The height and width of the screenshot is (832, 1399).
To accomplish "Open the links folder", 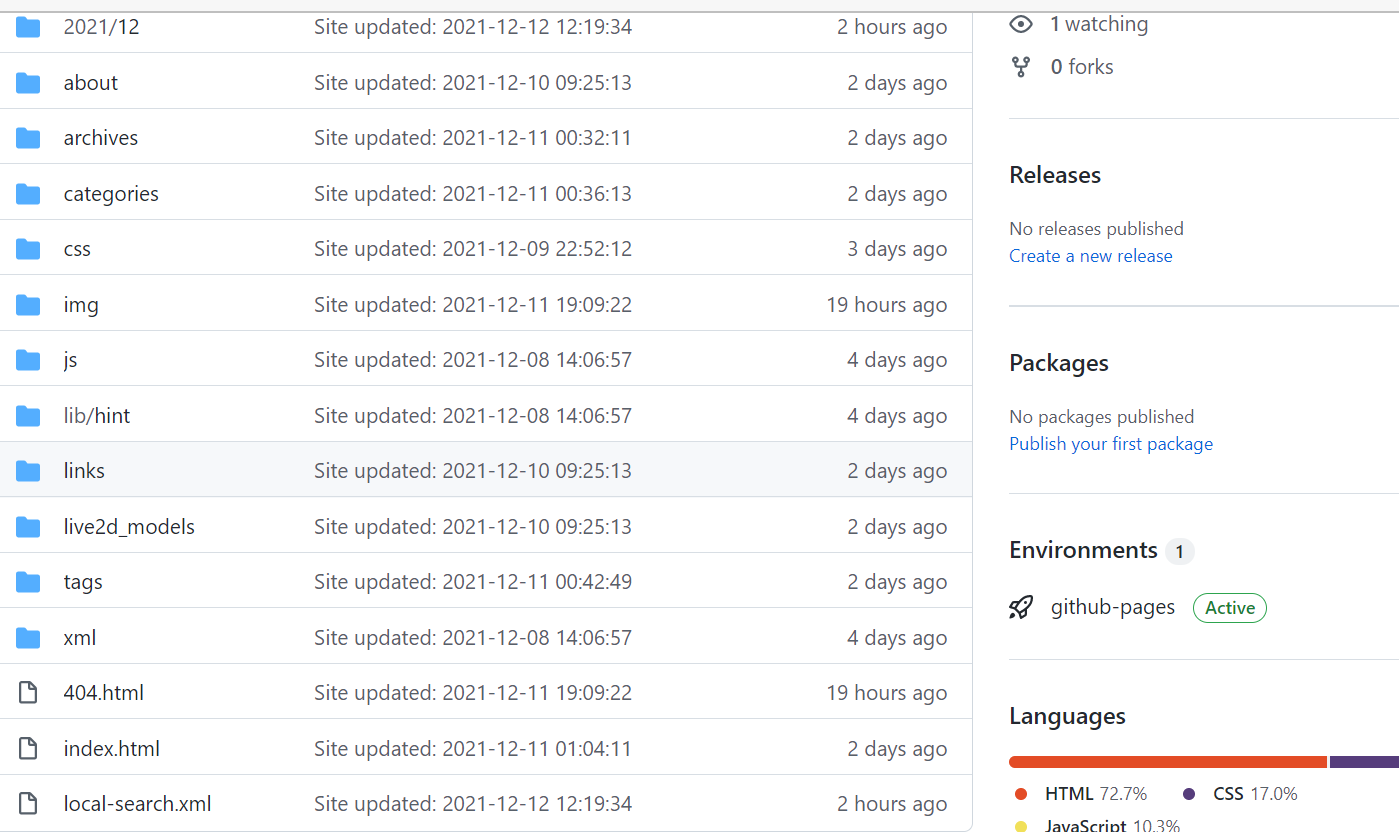I will (x=84, y=471).
